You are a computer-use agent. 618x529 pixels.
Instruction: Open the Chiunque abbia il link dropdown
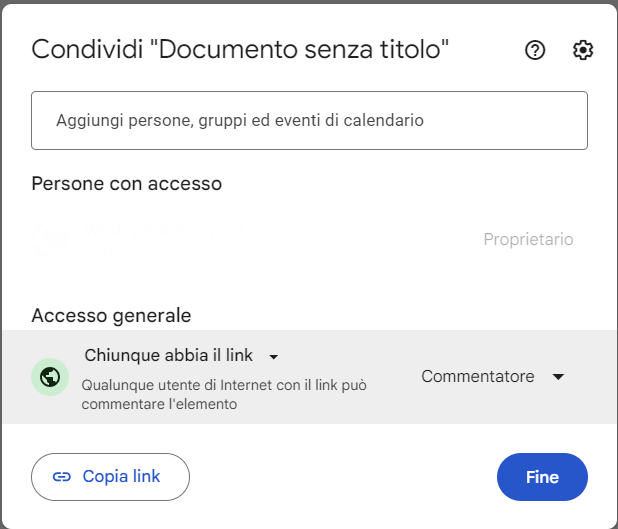click(x=181, y=356)
